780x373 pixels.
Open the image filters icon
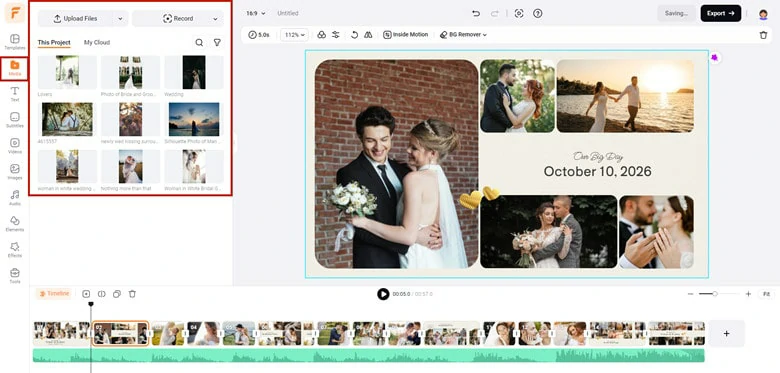(321, 35)
